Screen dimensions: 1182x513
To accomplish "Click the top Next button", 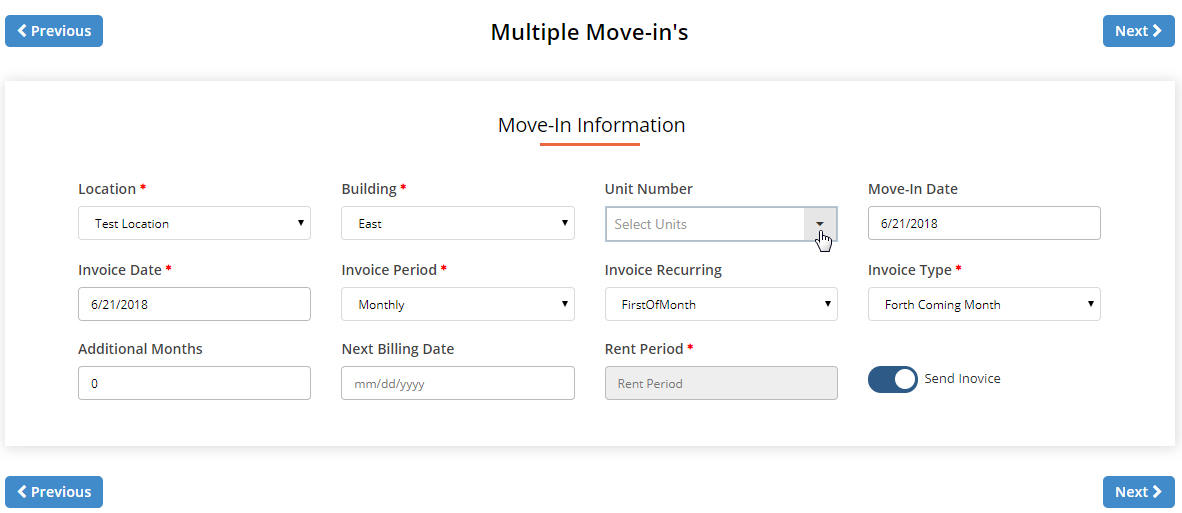I will click(1138, 31).
